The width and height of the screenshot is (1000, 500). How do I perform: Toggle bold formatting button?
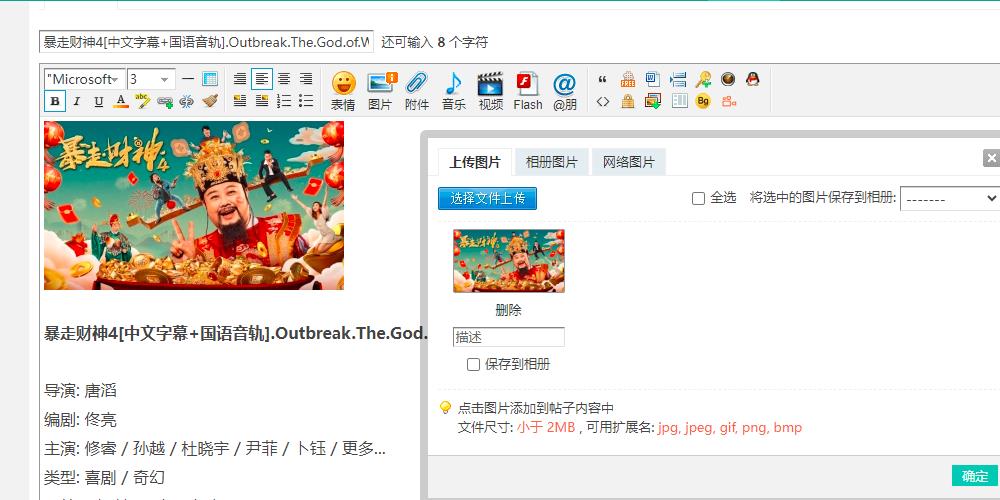click(x=55, y=101)
